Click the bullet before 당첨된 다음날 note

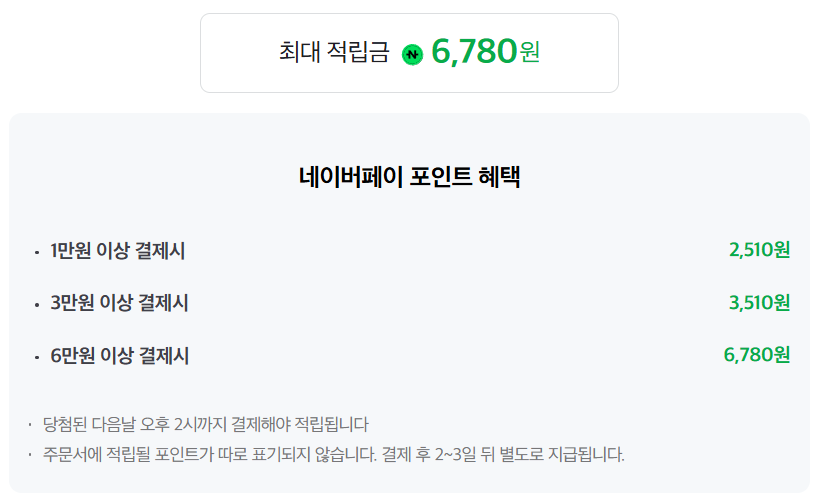pos(30,424)
